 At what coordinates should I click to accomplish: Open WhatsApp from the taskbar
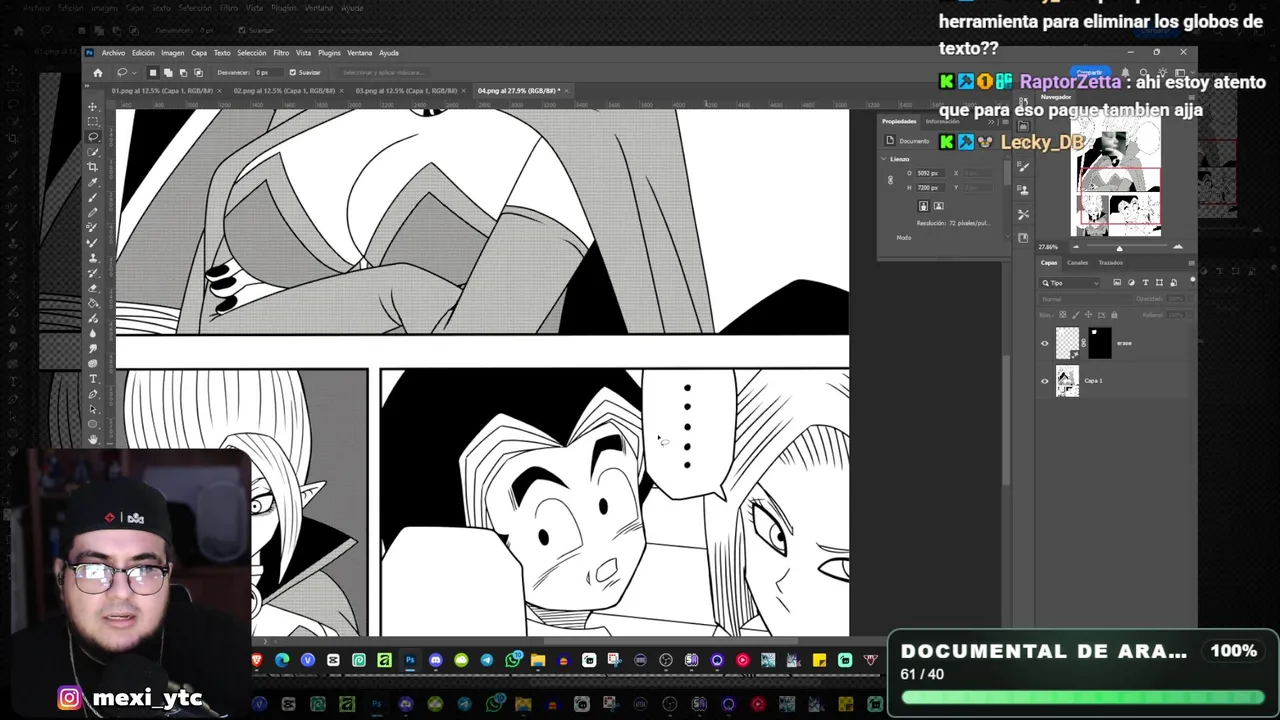coord(513,660)
